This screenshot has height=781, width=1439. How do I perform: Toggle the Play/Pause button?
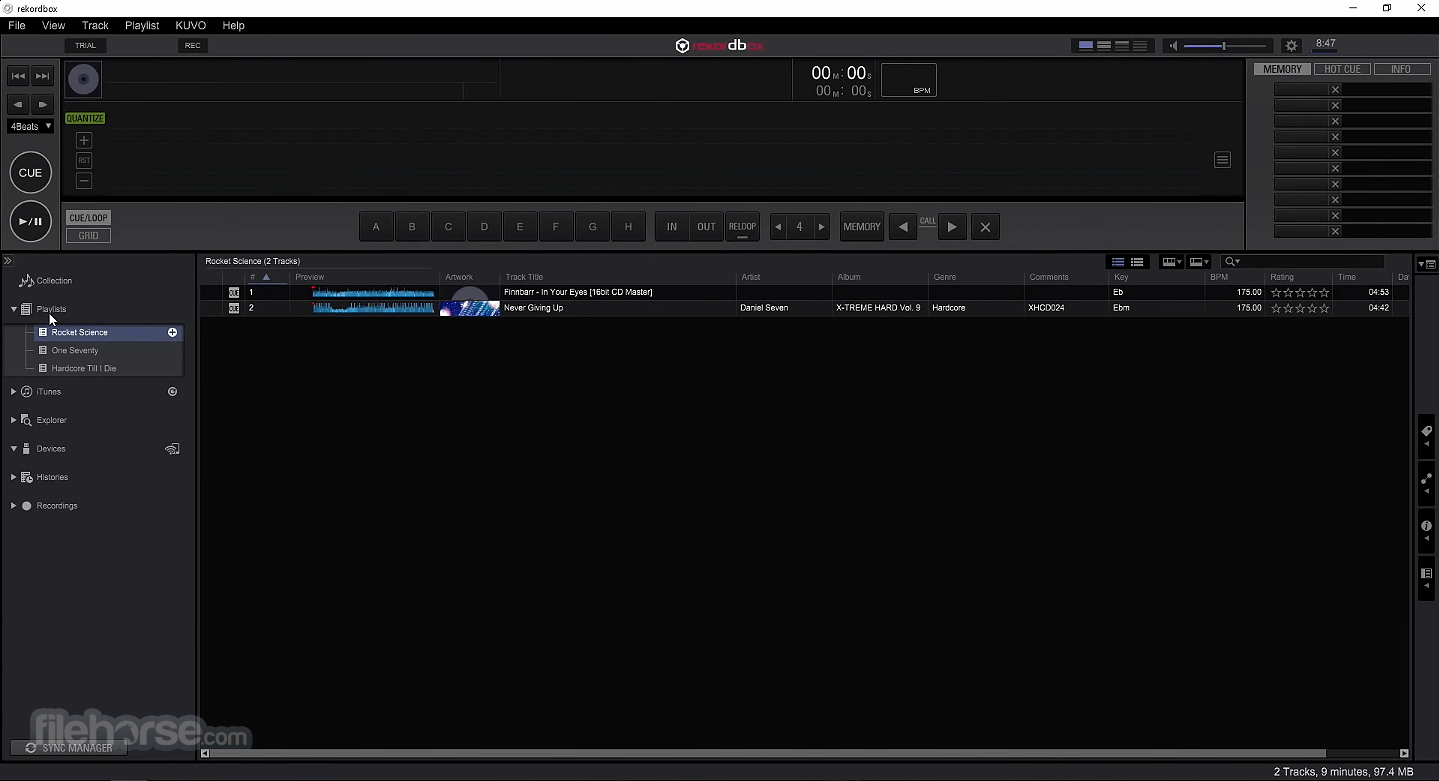pyautogui.click(x=31, y=221)
